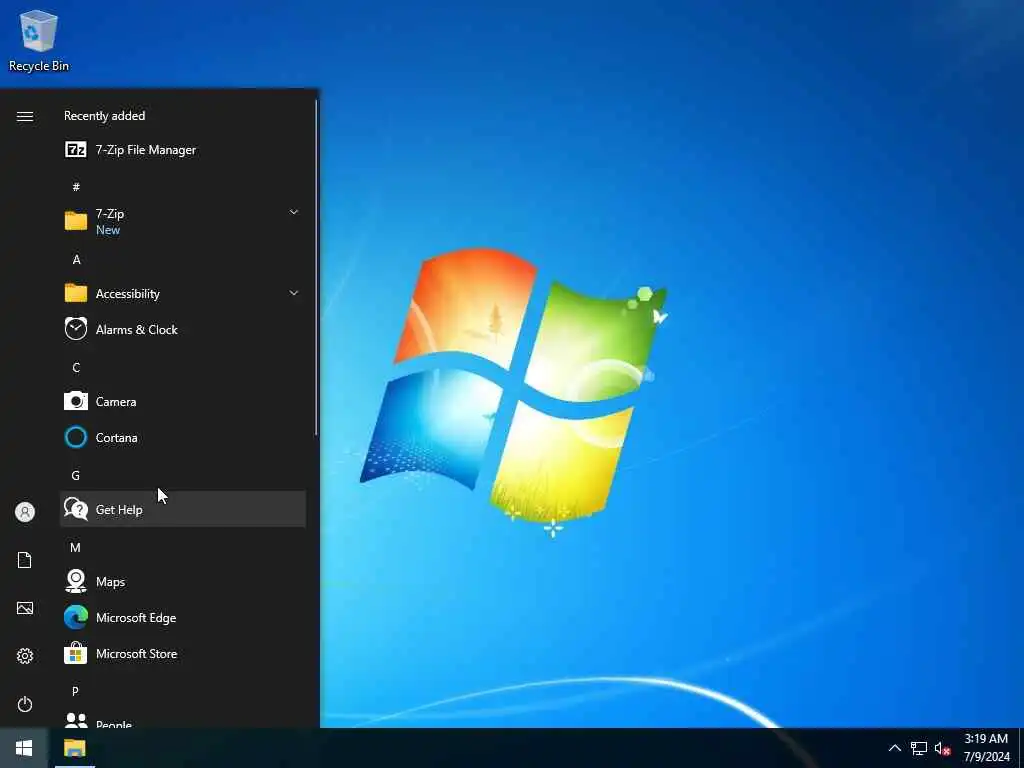This screenshot has width=1024, height=768.
Task: Open 7-Zip File Manager from Recently added
Action: click(x=183, y=150)
